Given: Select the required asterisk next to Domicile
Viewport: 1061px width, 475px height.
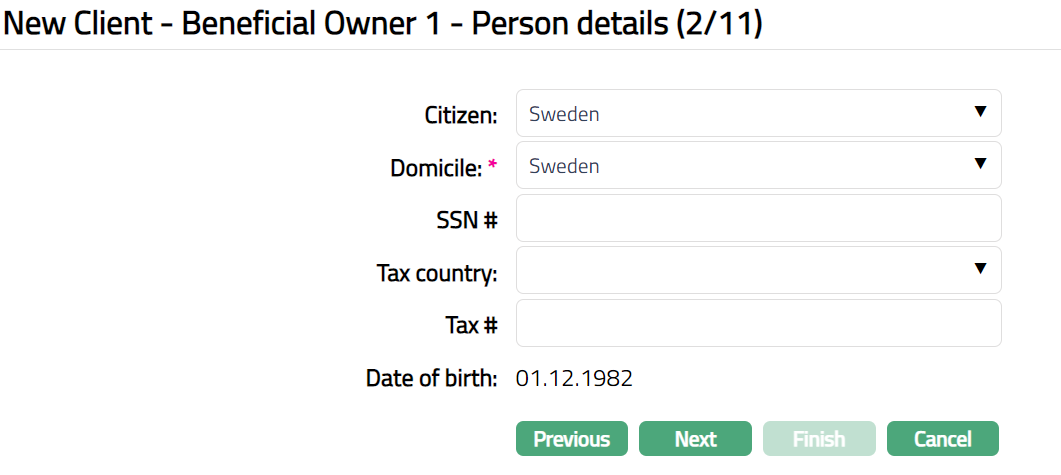Looking at the screenshot, I should point(492,166).
